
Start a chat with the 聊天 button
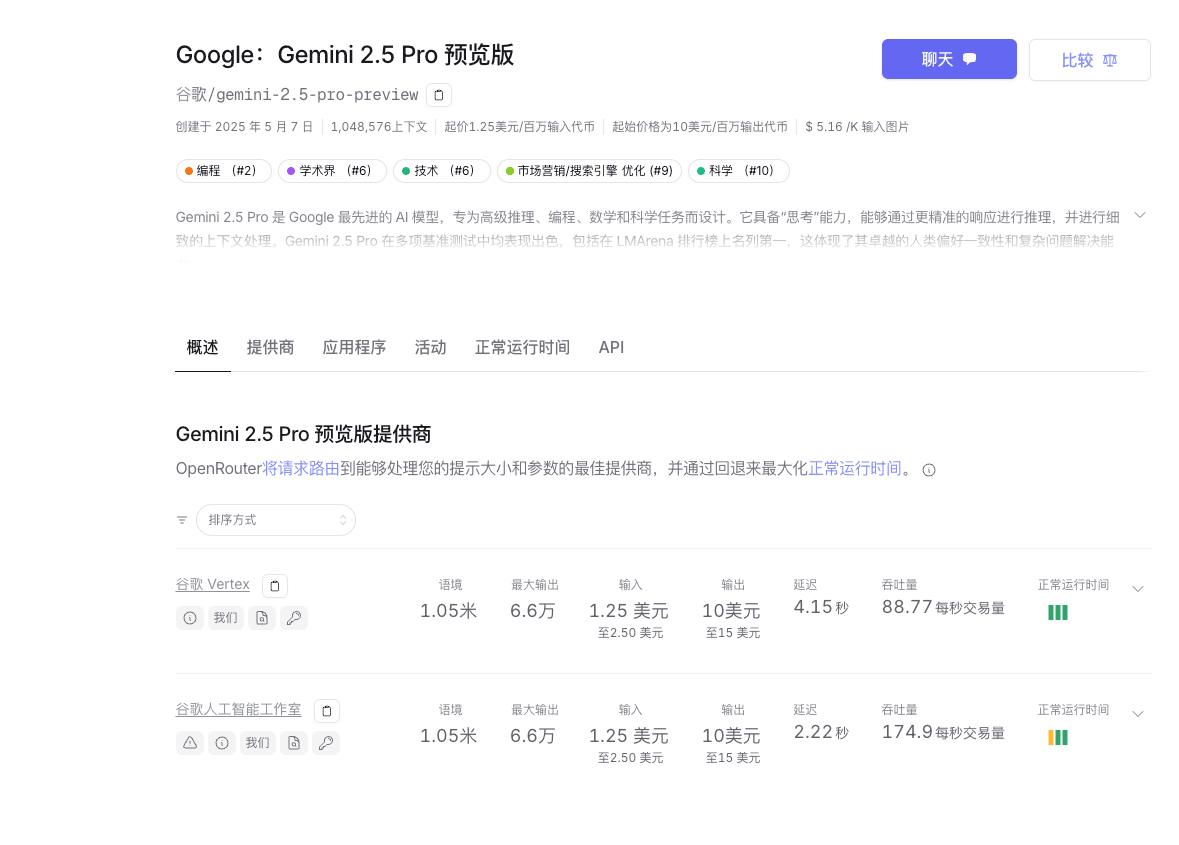(949, 59)
